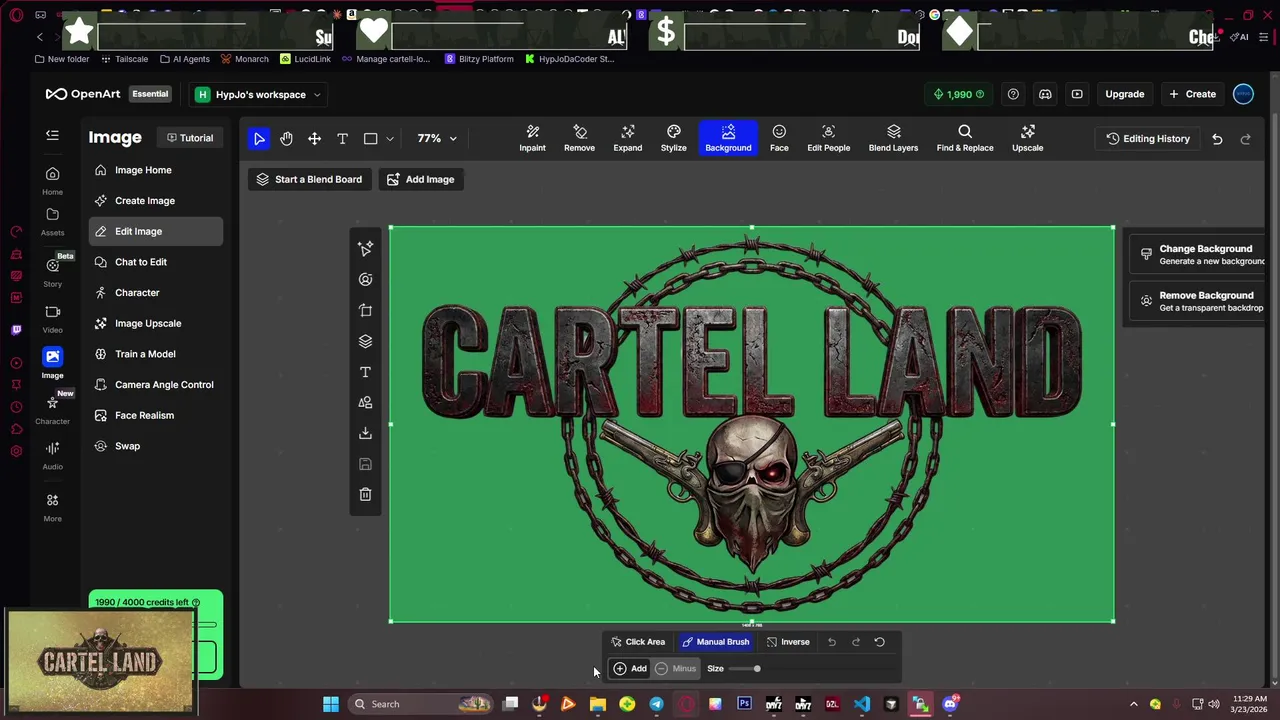Select Create Image menu item
This screenshot has height=720, width=1280.
coord(156,201)
